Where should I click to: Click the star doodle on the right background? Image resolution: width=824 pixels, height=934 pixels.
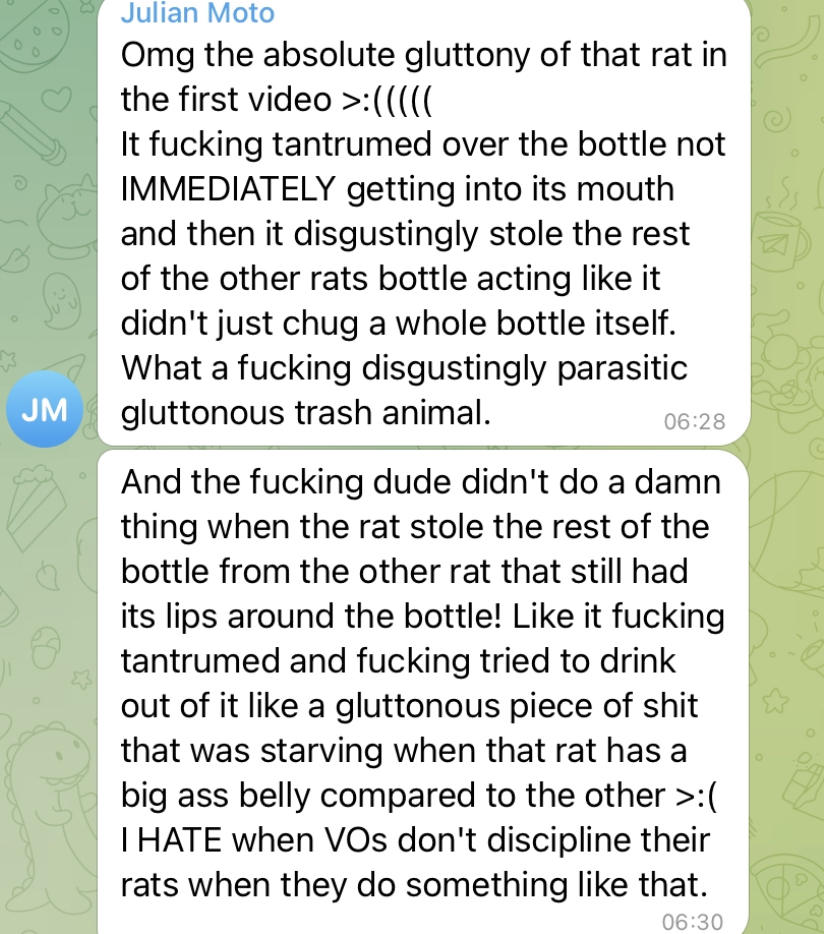click(x=776, y=701)
